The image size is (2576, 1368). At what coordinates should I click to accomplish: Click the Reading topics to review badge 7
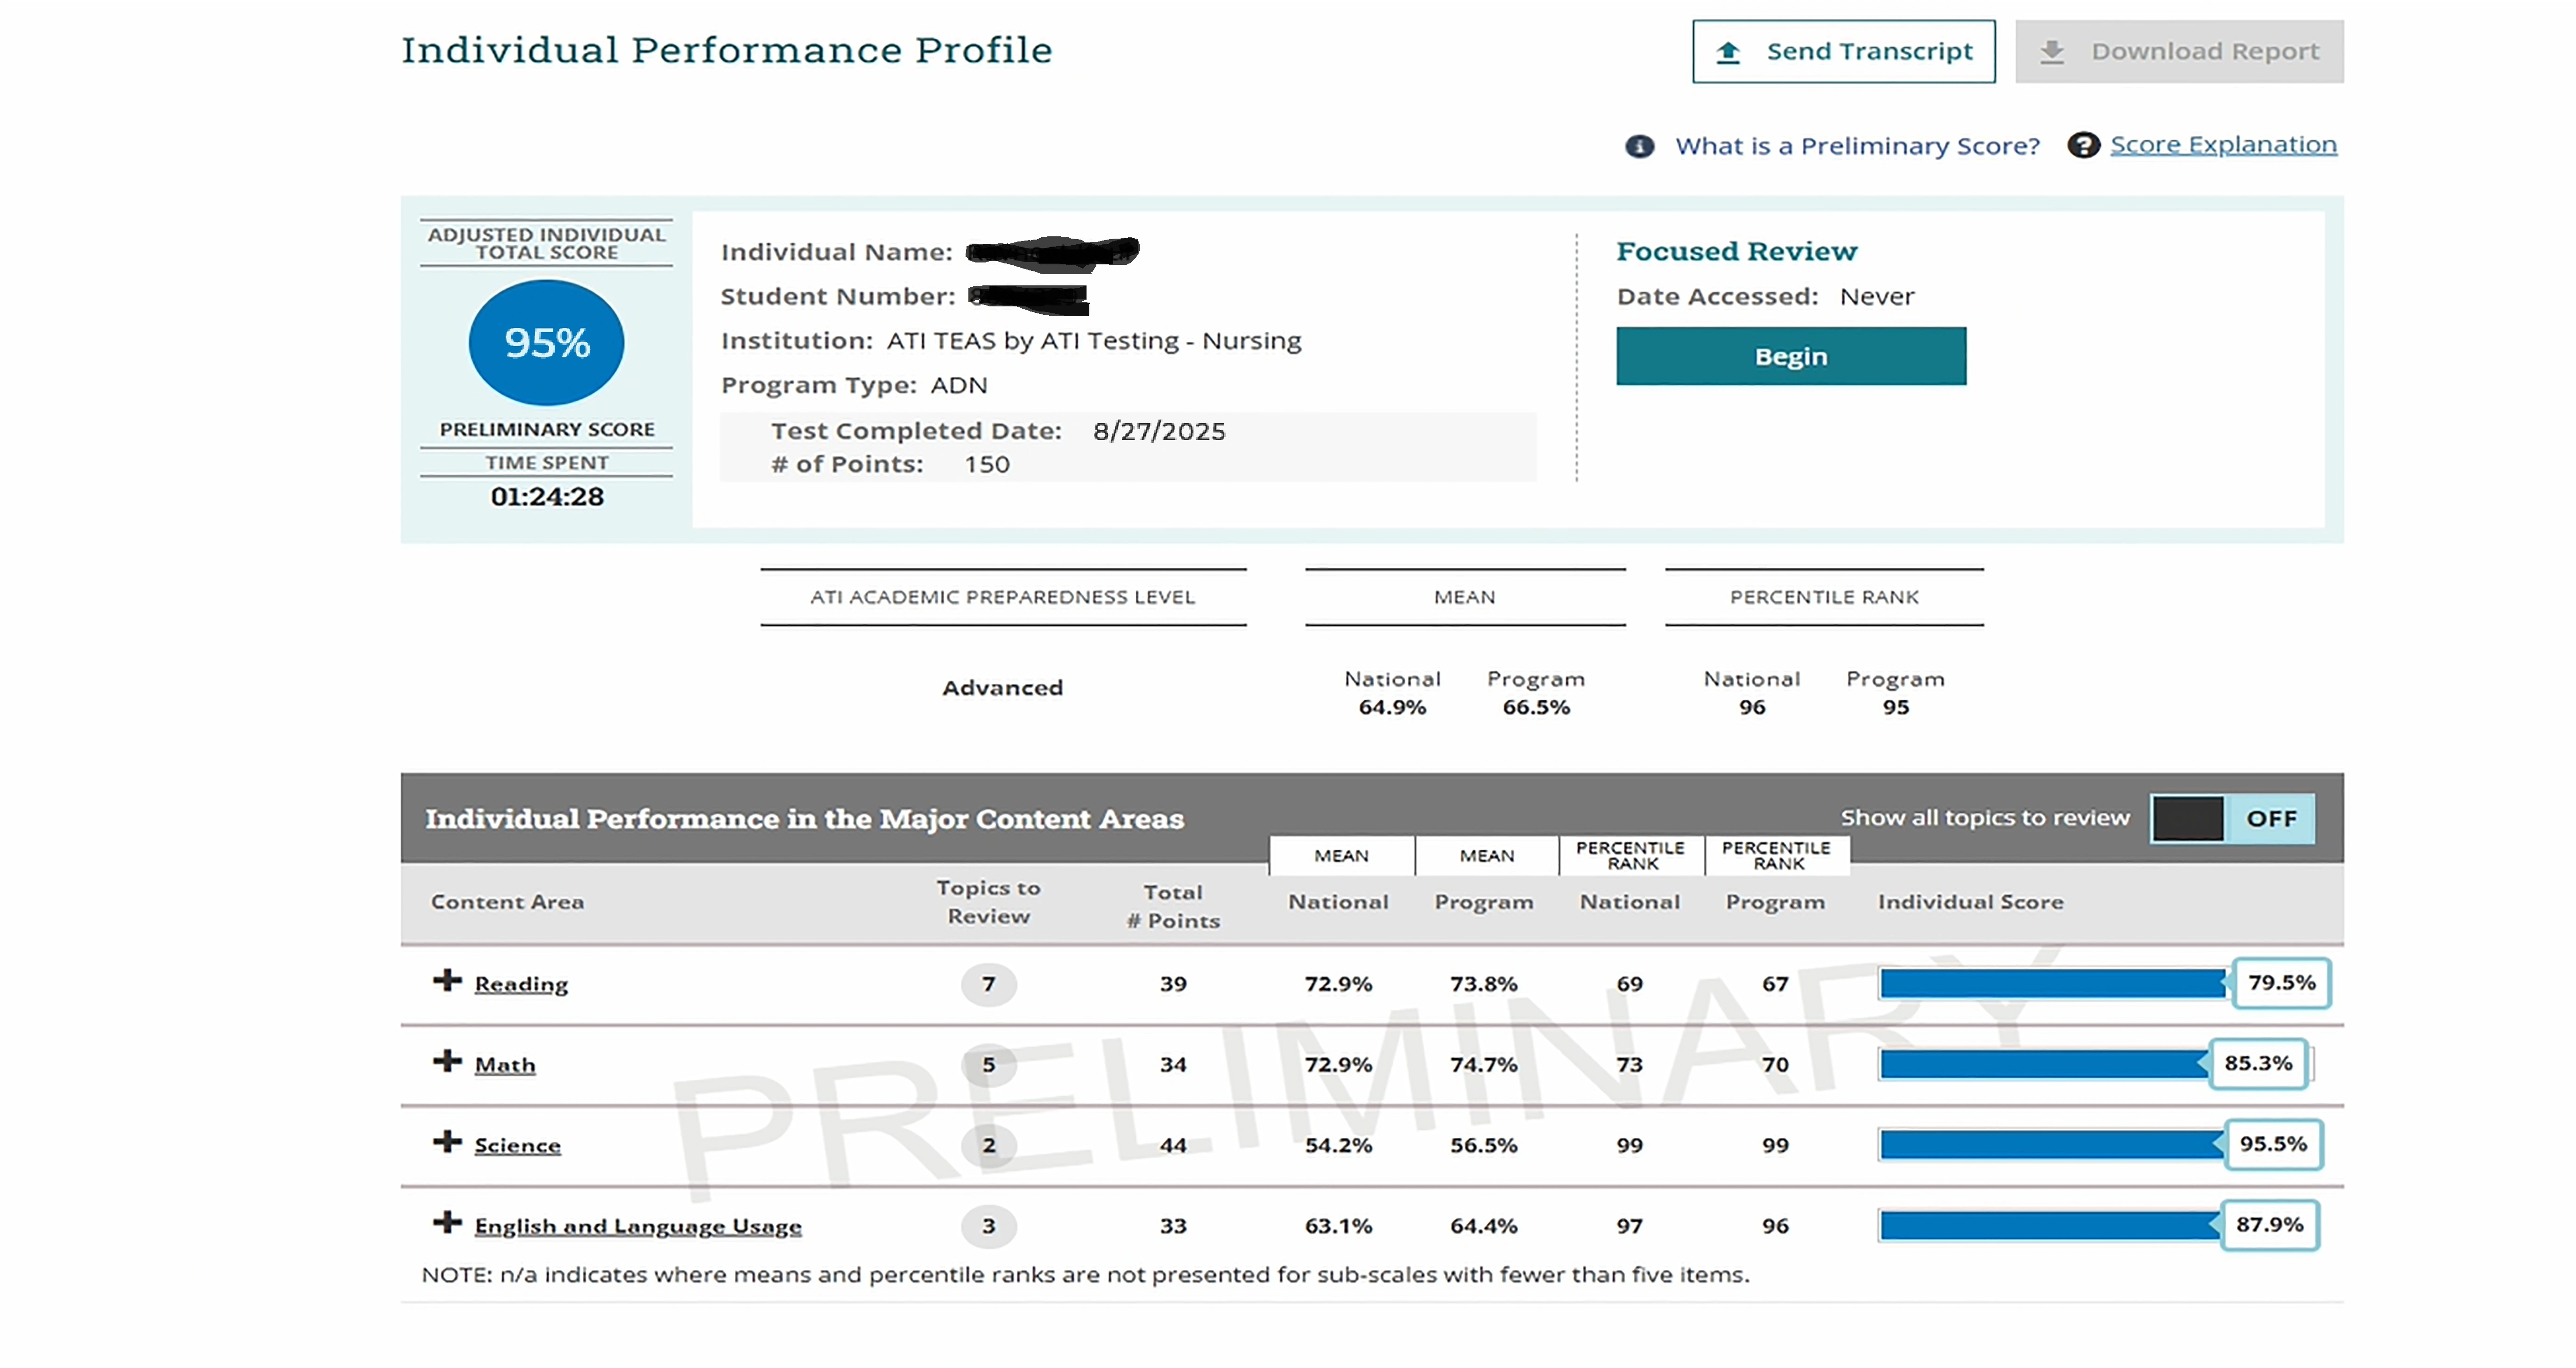[988, 984]
